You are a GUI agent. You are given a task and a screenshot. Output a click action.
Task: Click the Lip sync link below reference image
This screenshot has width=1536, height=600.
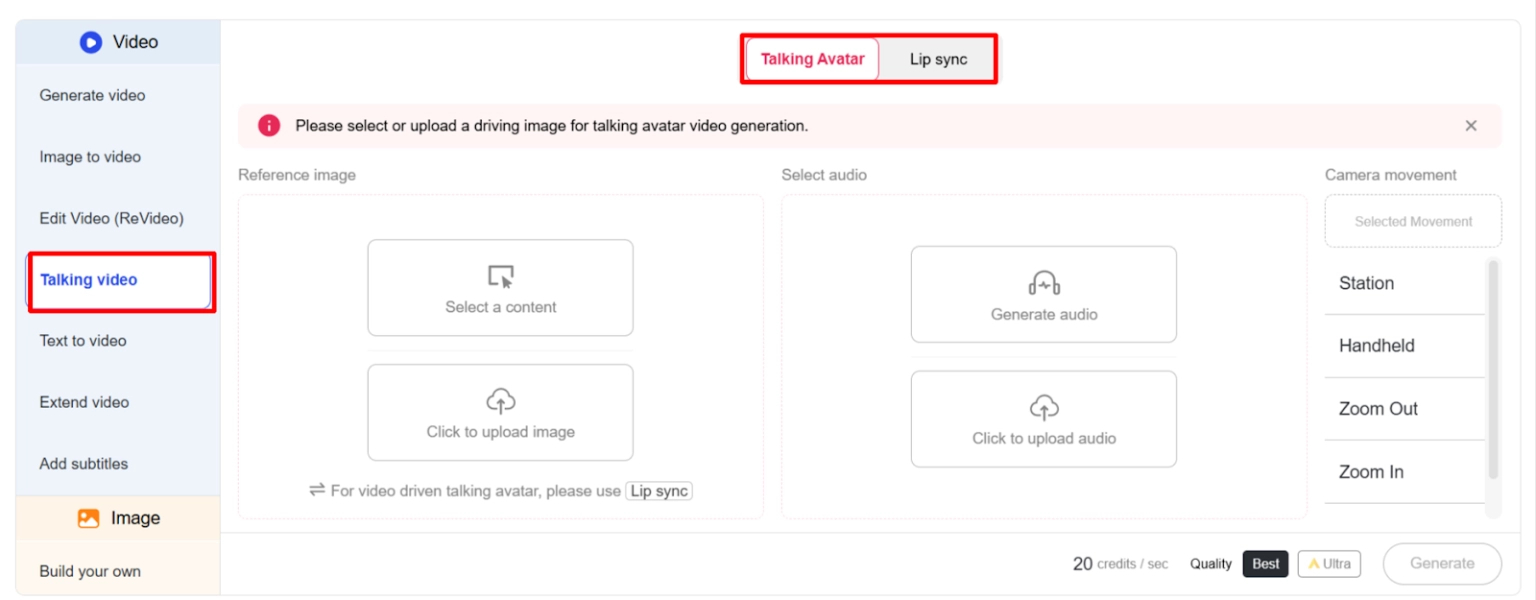point(659,491)
